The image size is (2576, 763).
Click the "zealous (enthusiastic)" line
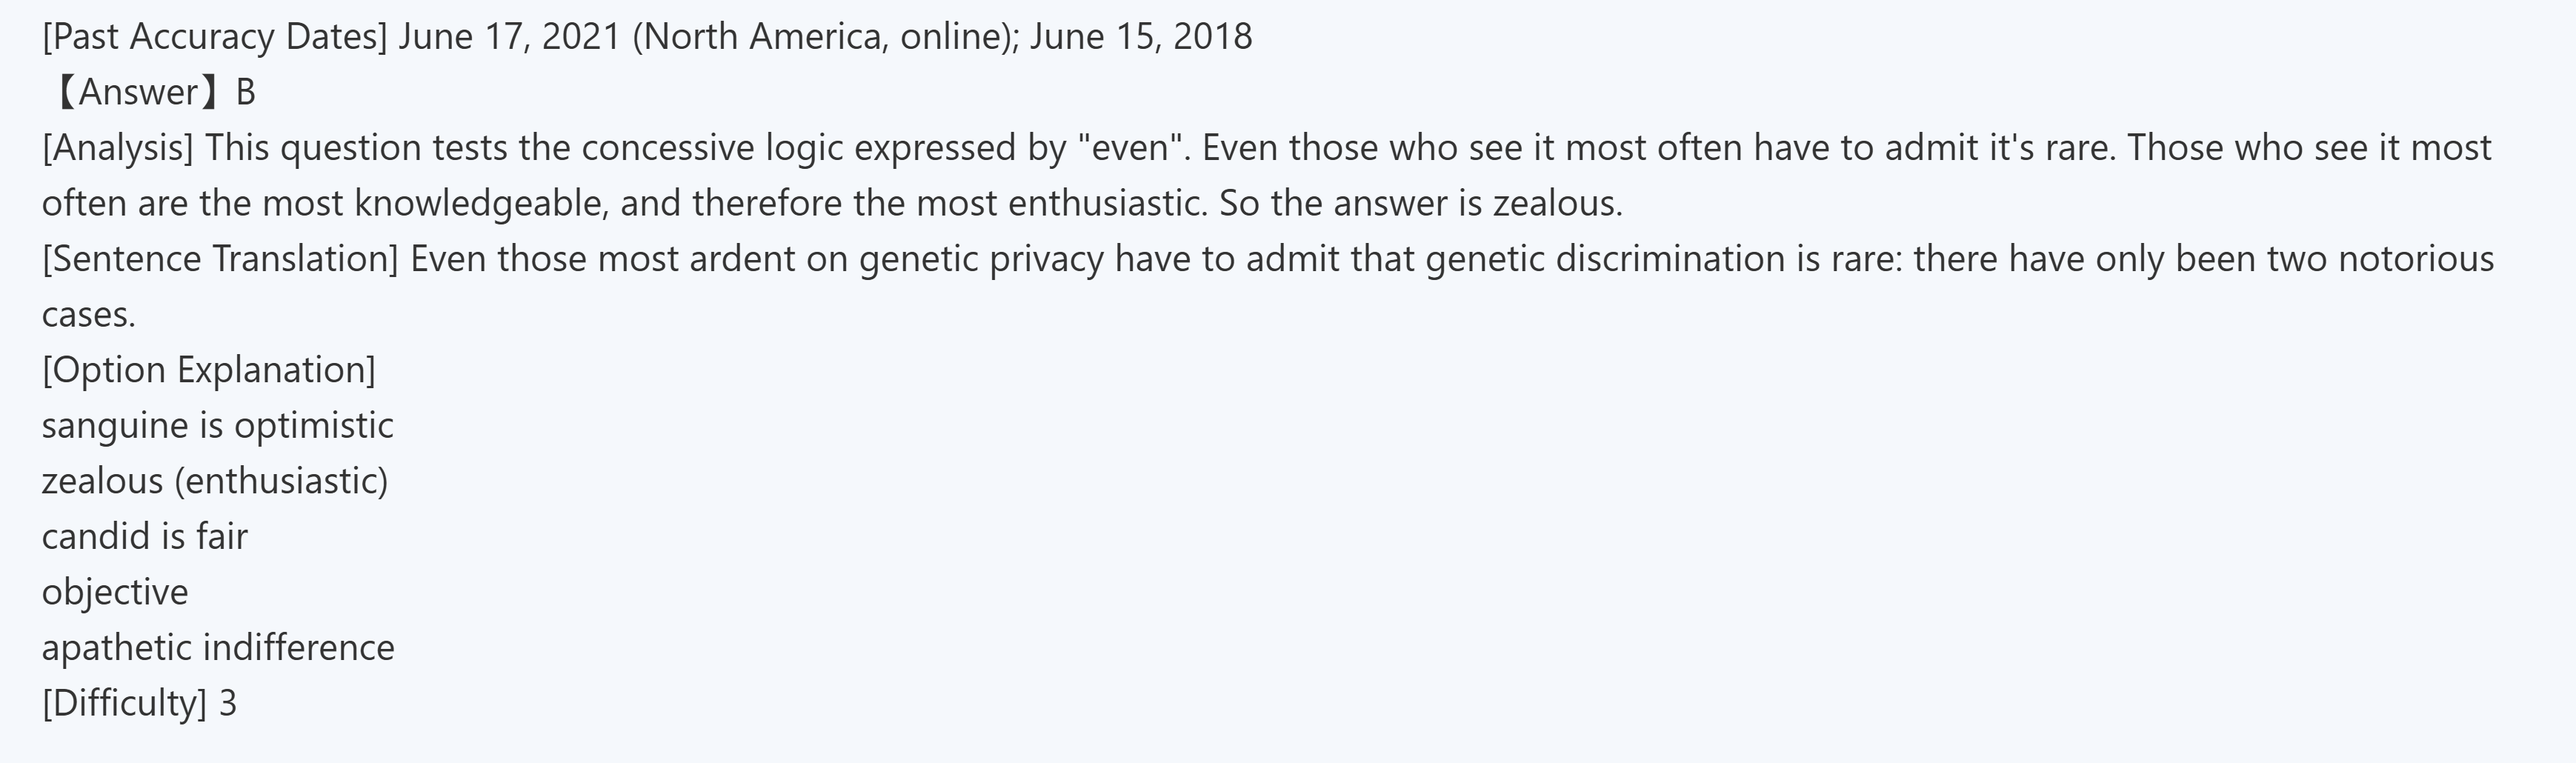coord(215,481)
